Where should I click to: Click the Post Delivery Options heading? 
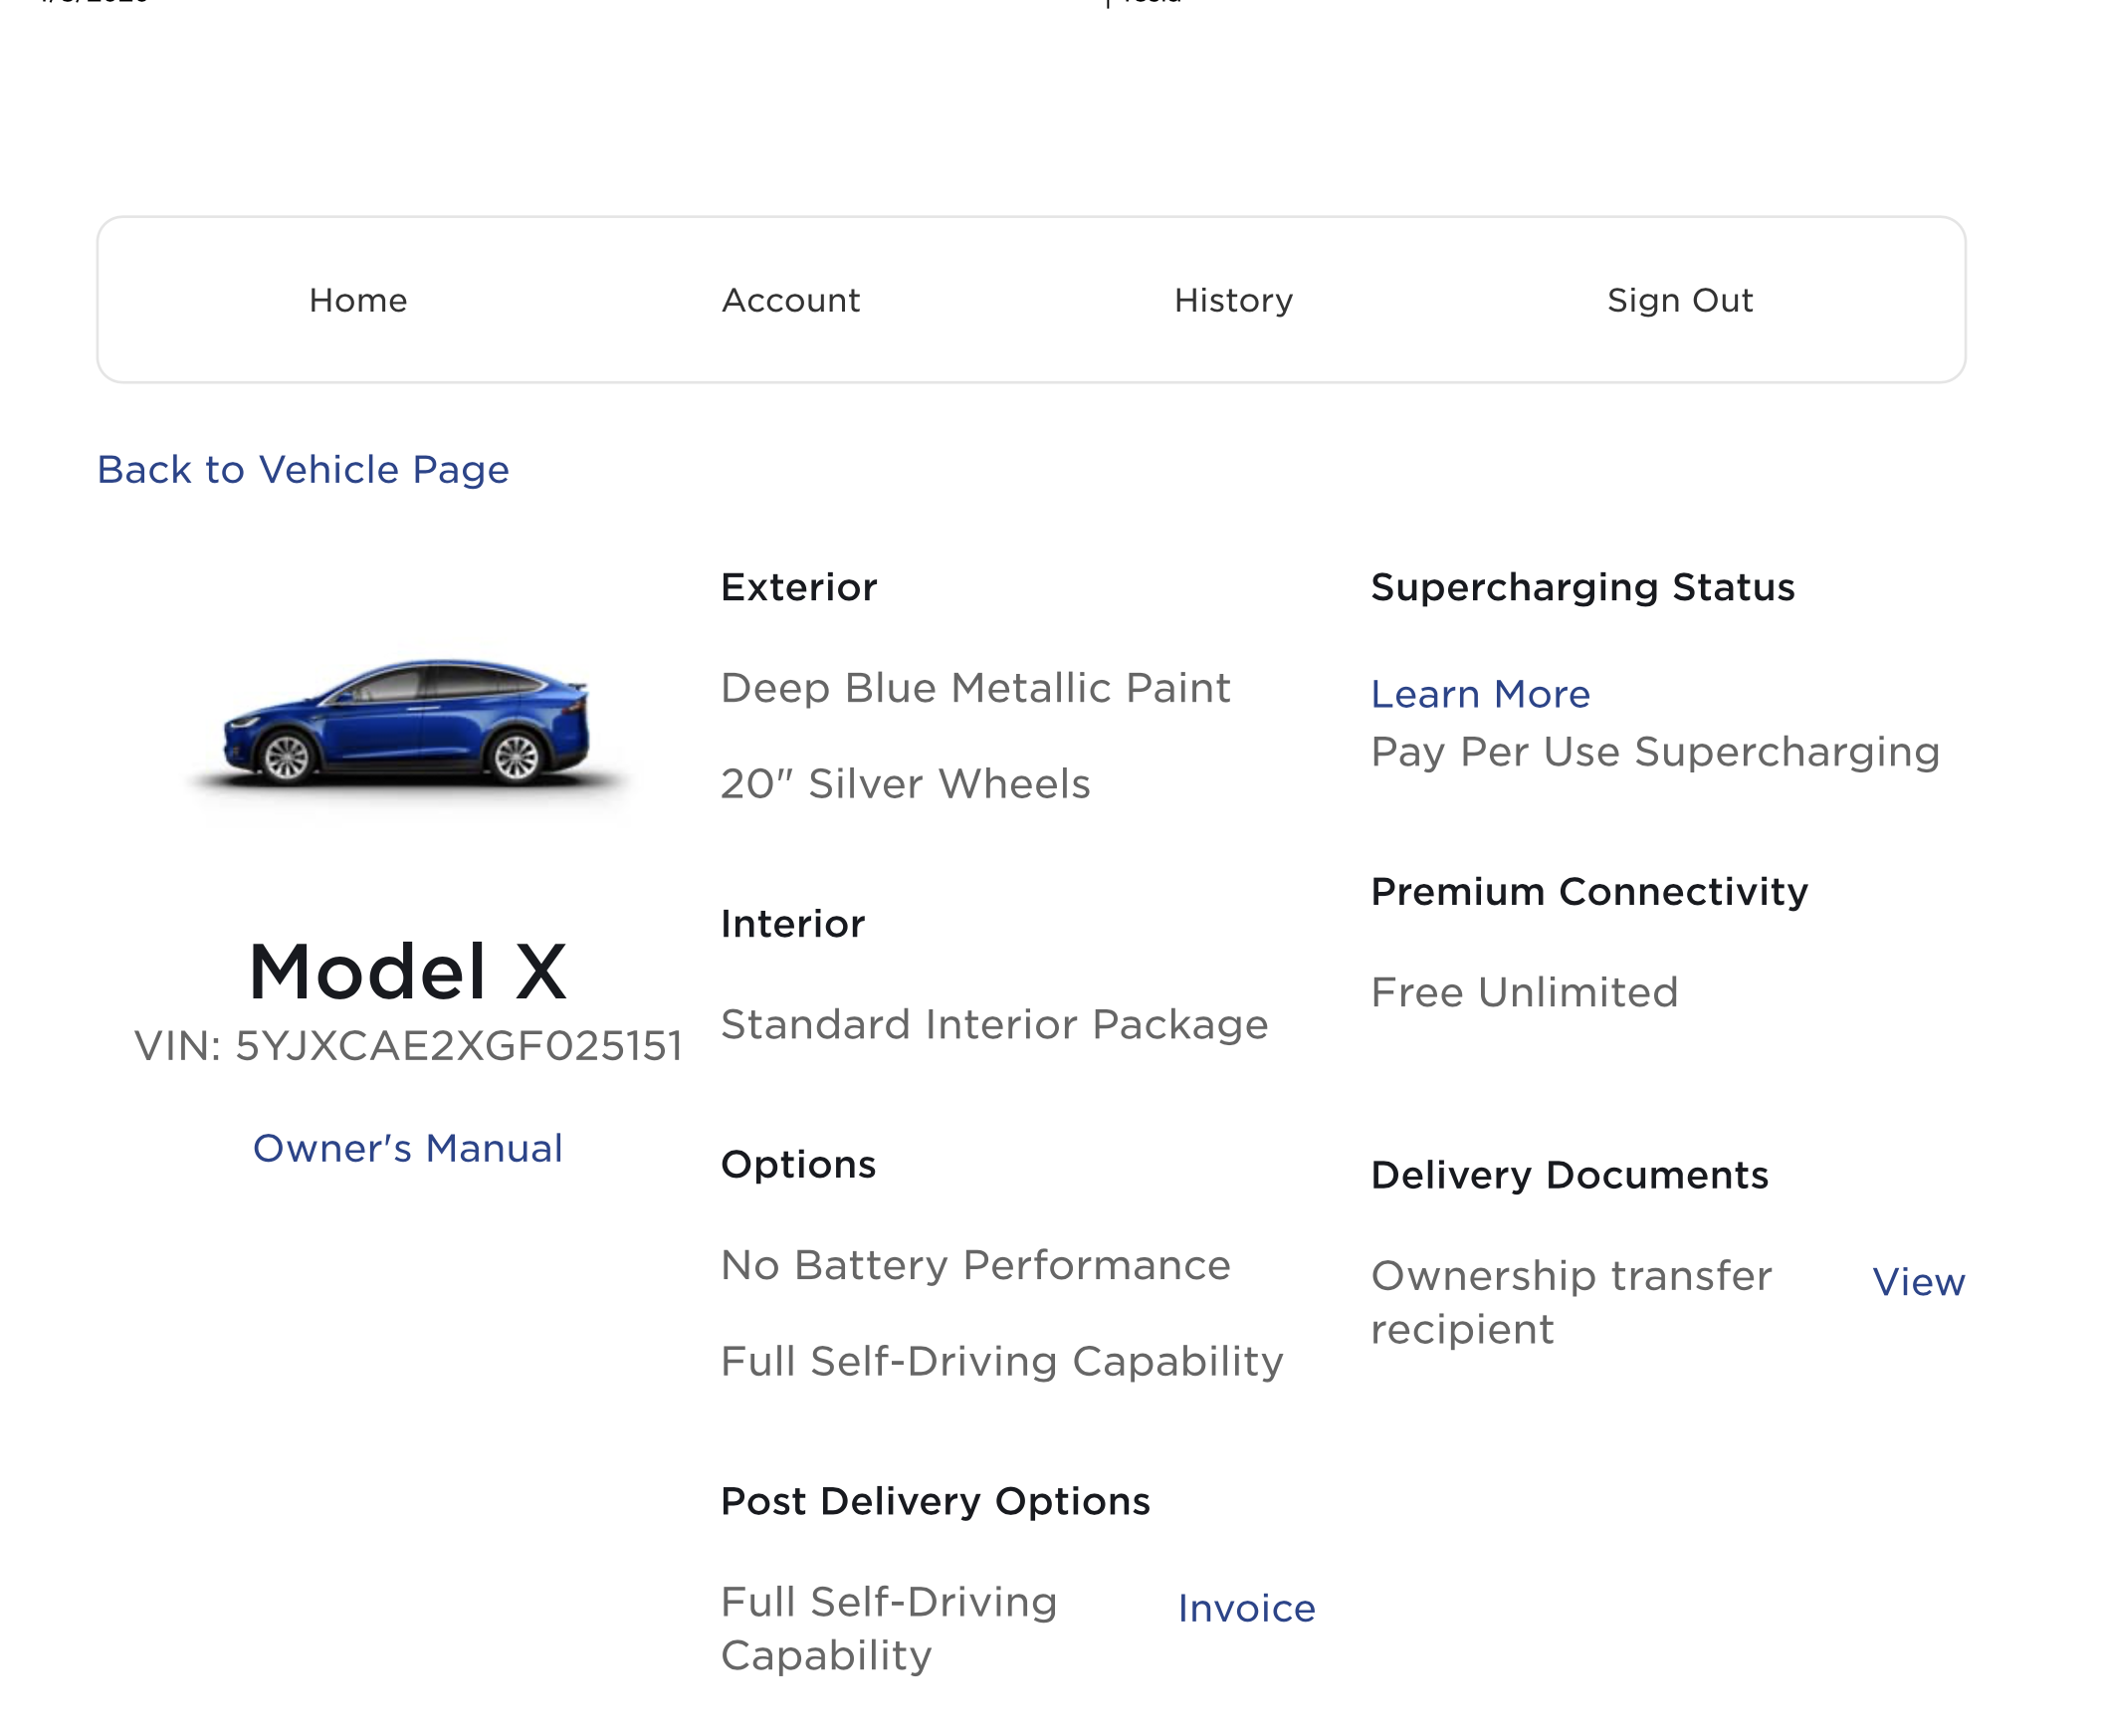click(x=935, y=1500)
